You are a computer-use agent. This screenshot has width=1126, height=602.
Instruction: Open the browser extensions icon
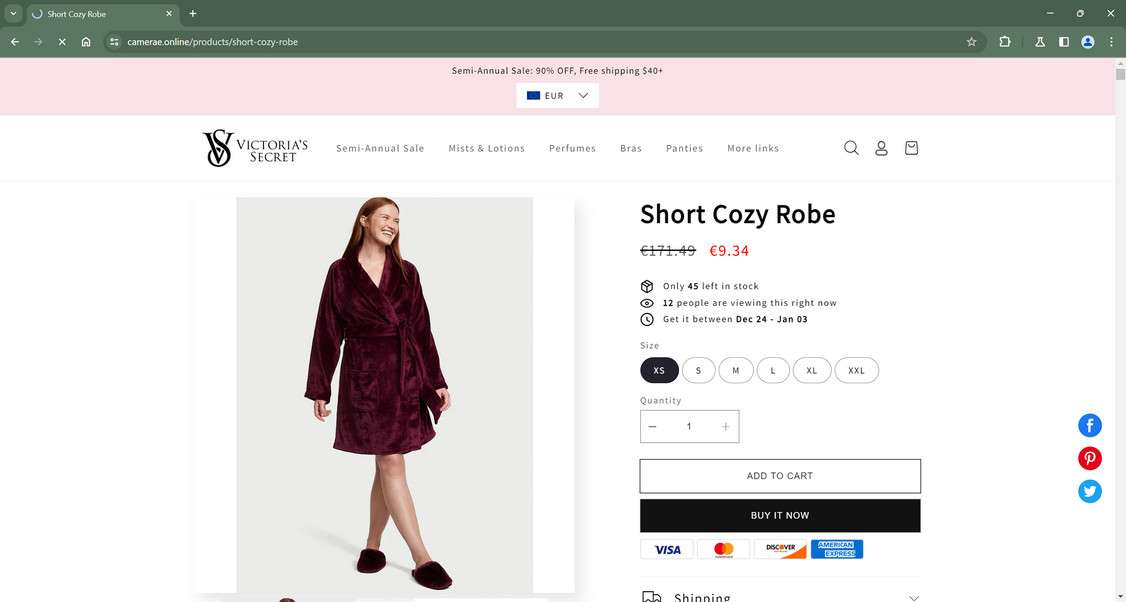[1005, 42]
